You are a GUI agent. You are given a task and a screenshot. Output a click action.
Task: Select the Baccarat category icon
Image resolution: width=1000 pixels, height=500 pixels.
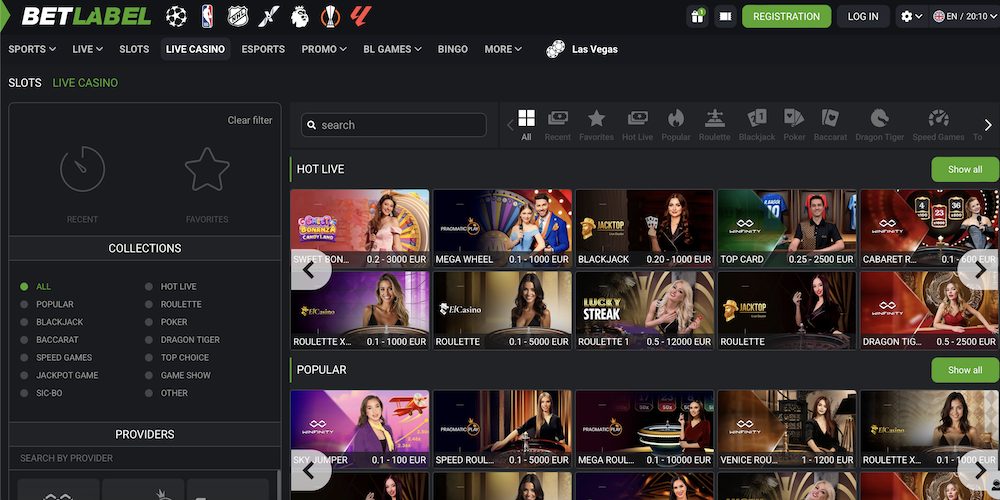(830, 118)
